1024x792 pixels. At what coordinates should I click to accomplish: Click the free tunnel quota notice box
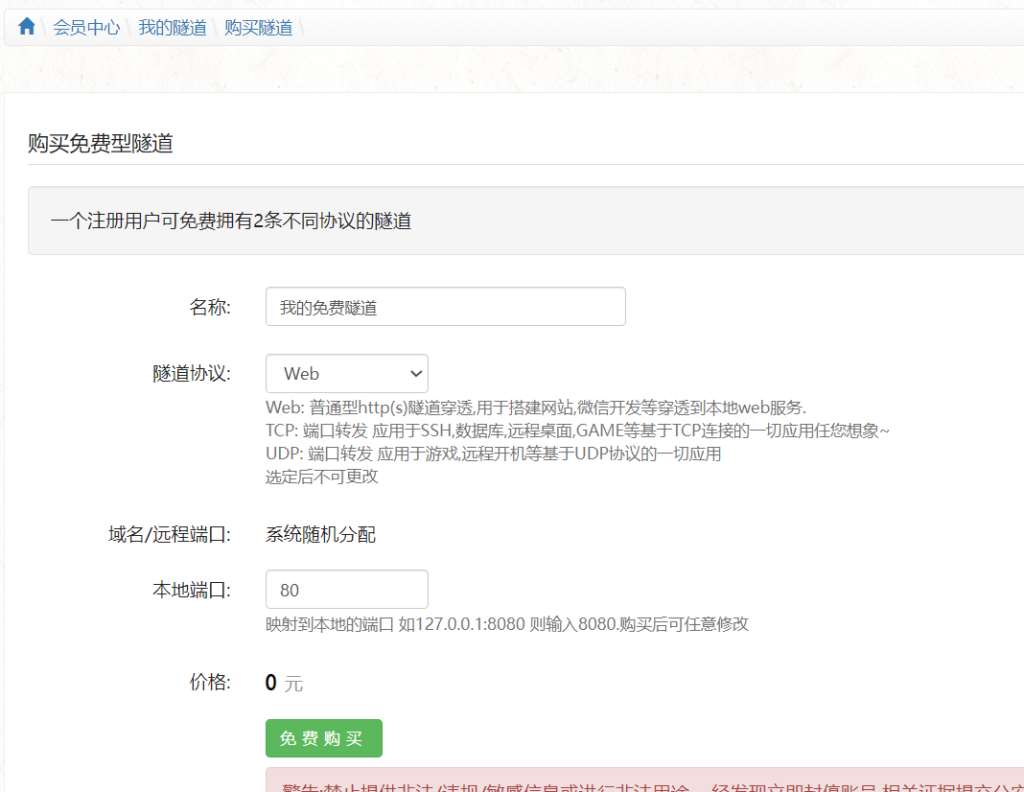525,221
